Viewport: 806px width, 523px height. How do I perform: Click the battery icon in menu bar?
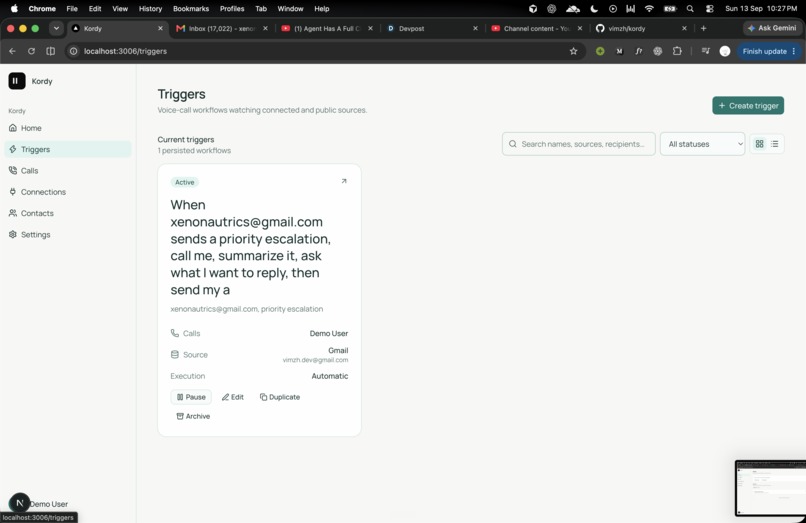[670, 8]
